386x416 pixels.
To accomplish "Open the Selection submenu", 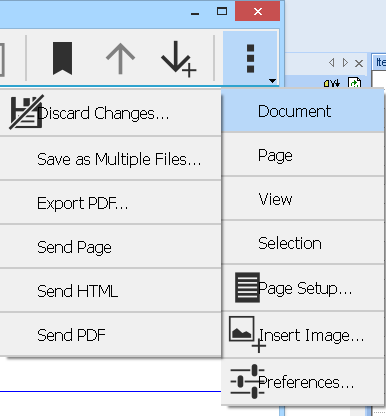I will pos(303,243).
